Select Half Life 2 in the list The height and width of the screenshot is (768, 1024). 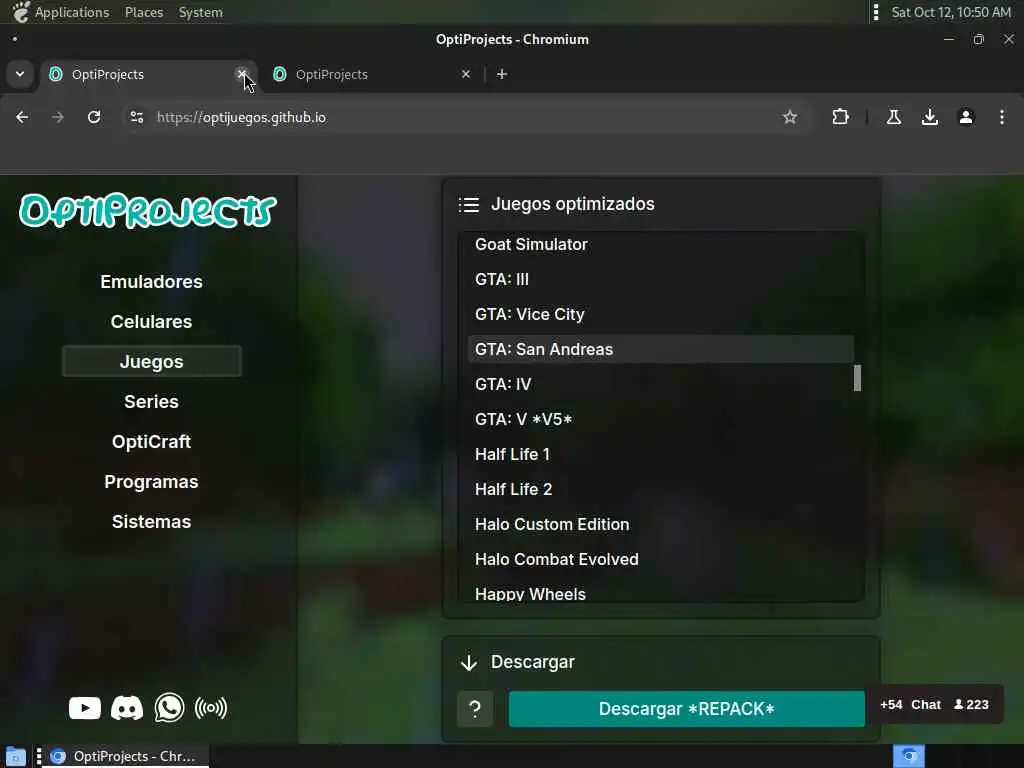click(x=660, y=489)
